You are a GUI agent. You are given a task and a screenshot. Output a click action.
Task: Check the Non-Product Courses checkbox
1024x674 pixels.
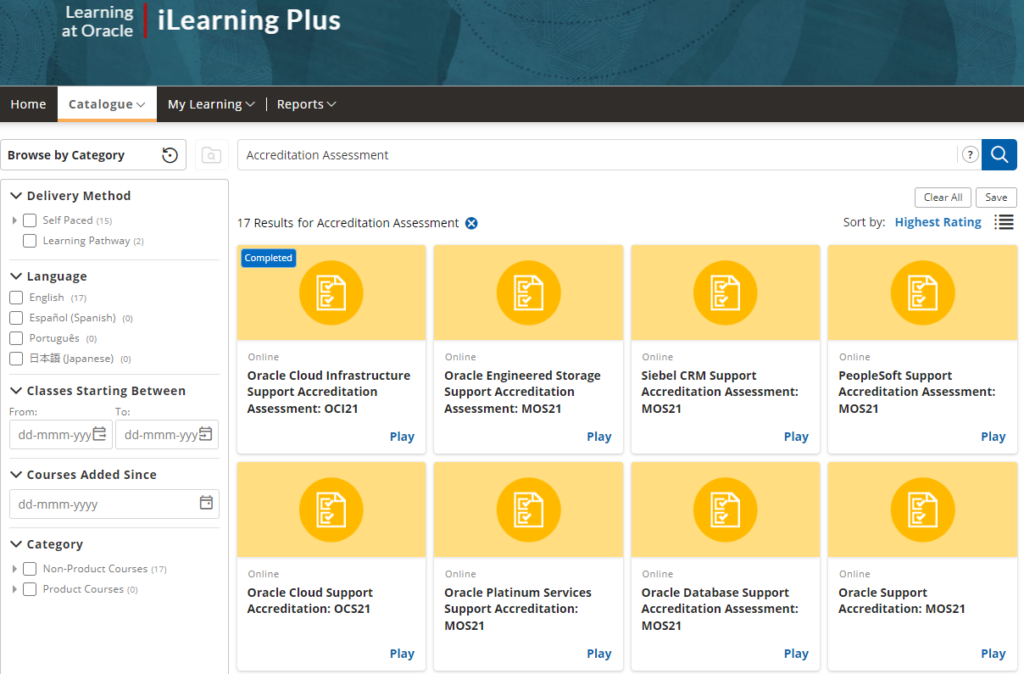click(x=29, y=569)
